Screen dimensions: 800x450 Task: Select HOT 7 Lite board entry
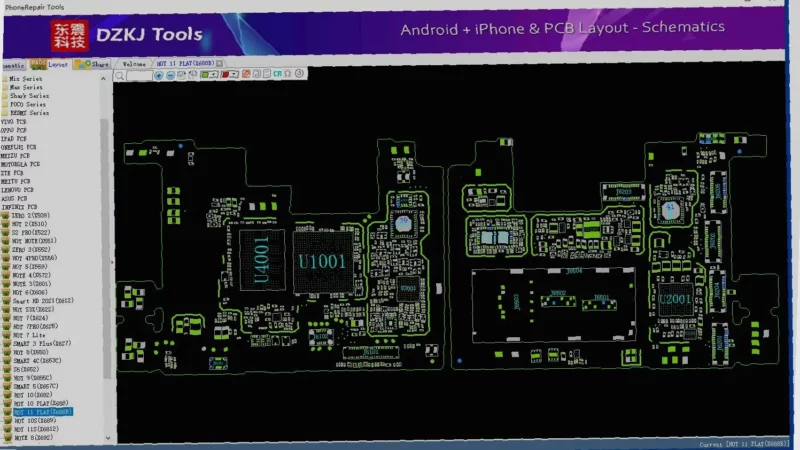coord(29,335)
